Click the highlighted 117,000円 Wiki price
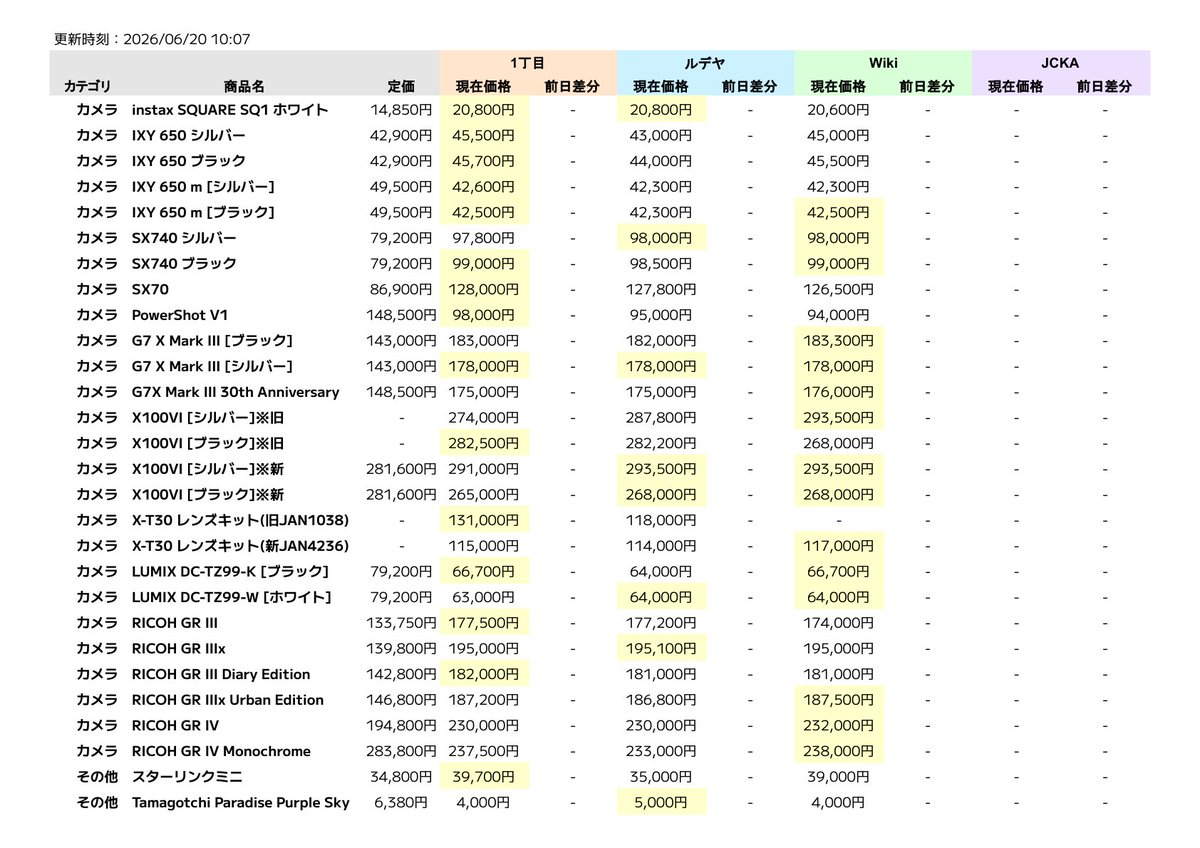 pyautogui.click(x=839, y=546)
